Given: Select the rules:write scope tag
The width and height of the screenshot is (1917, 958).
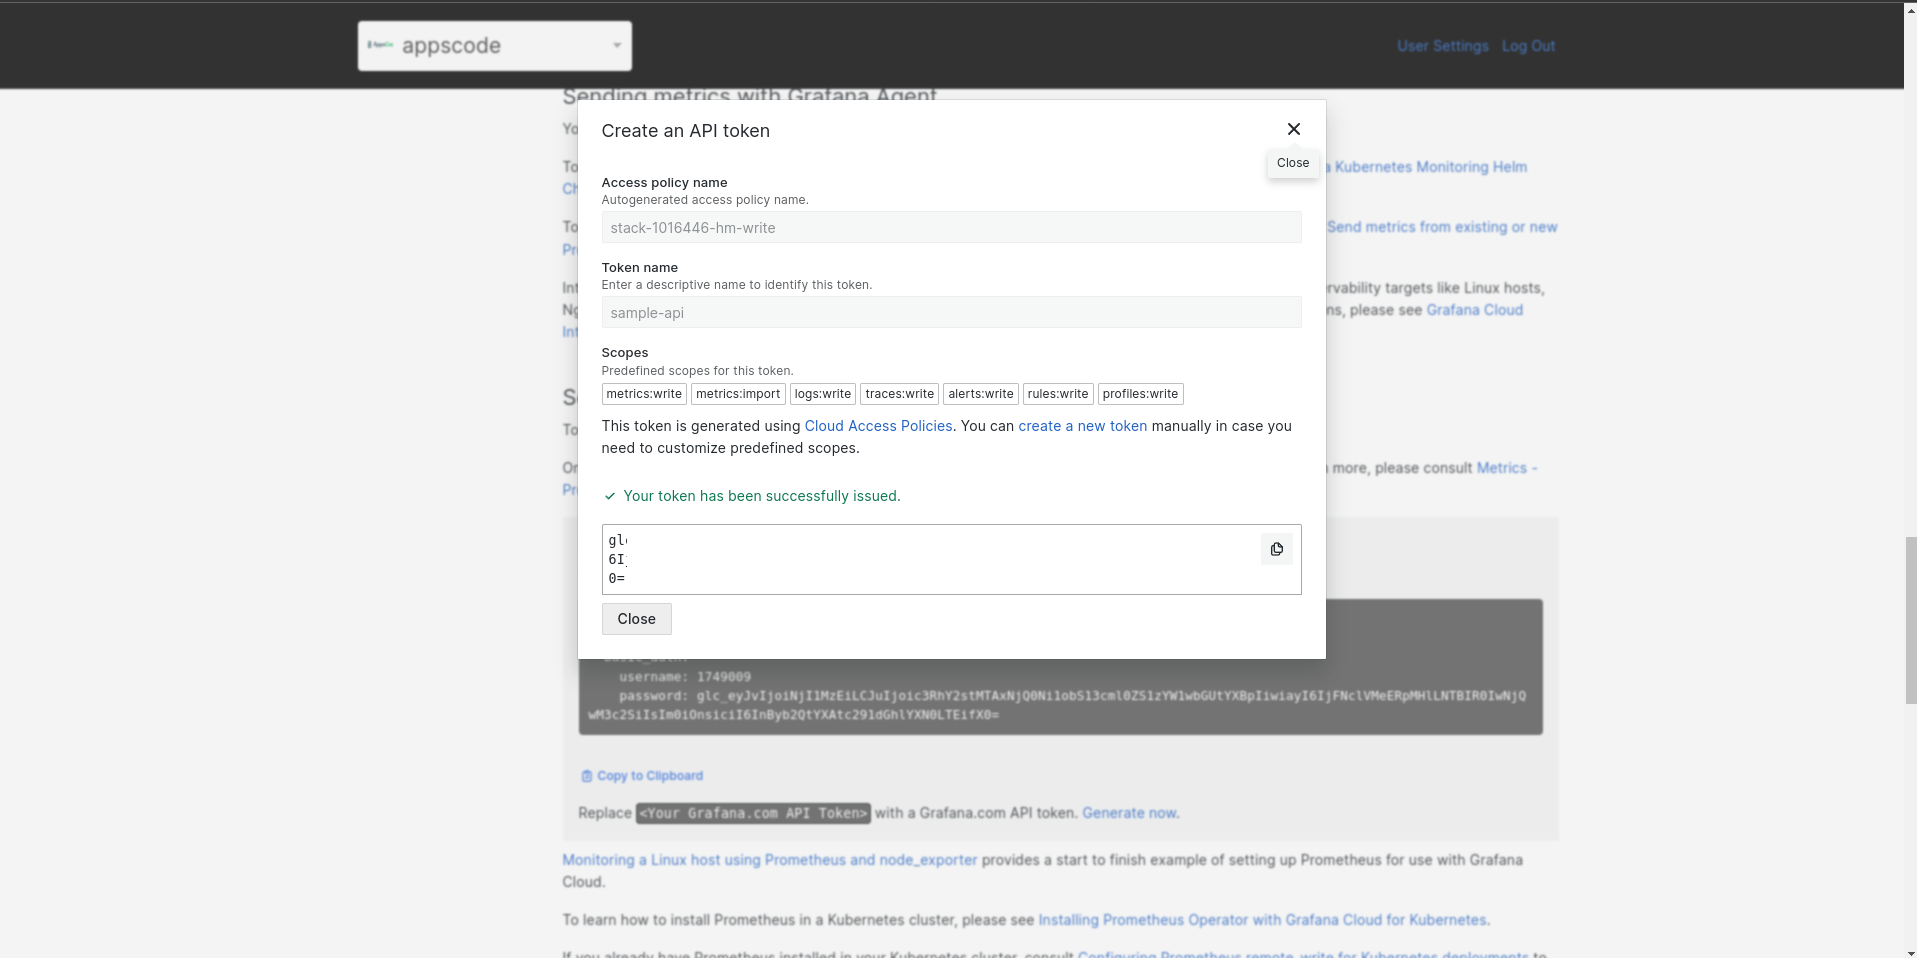Looking at the screenshot, I should [1058, 394].
